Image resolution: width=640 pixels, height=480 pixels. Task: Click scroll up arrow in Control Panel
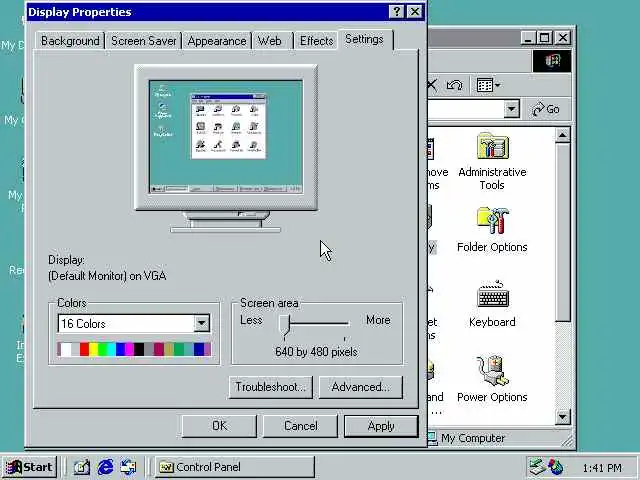[562, 135]
